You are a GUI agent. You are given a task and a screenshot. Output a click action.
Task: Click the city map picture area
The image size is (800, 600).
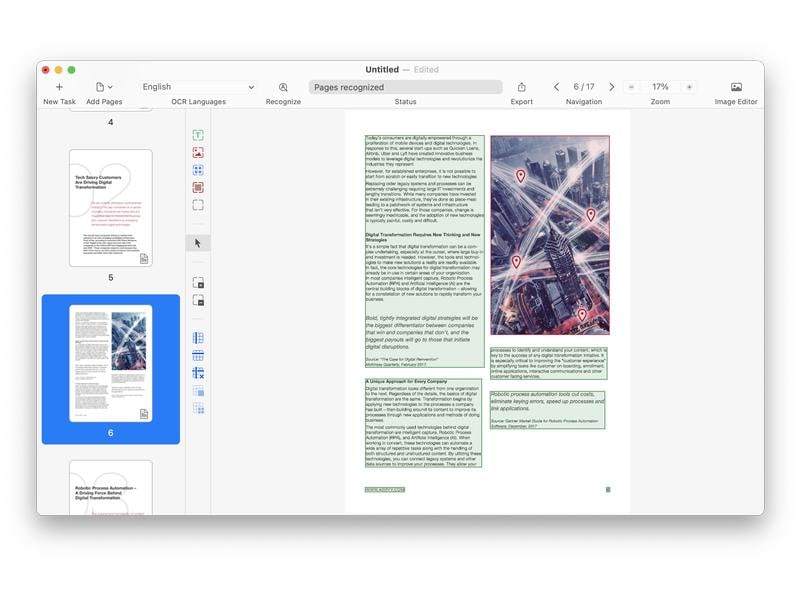point(550,235)
